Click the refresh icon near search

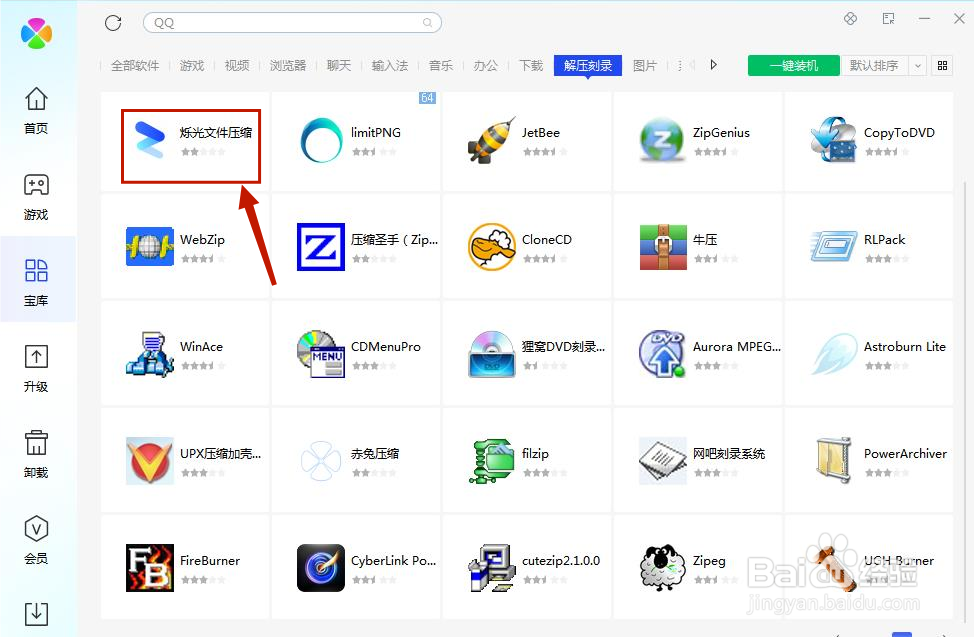(113, 23)
